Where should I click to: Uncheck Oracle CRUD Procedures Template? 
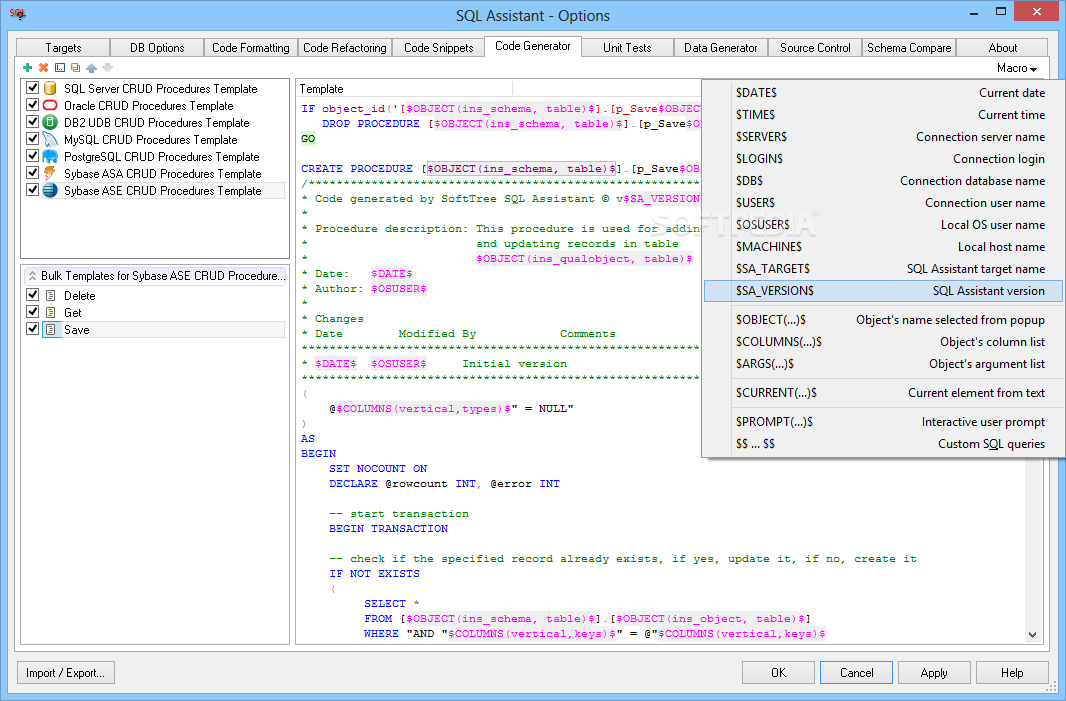32,105
